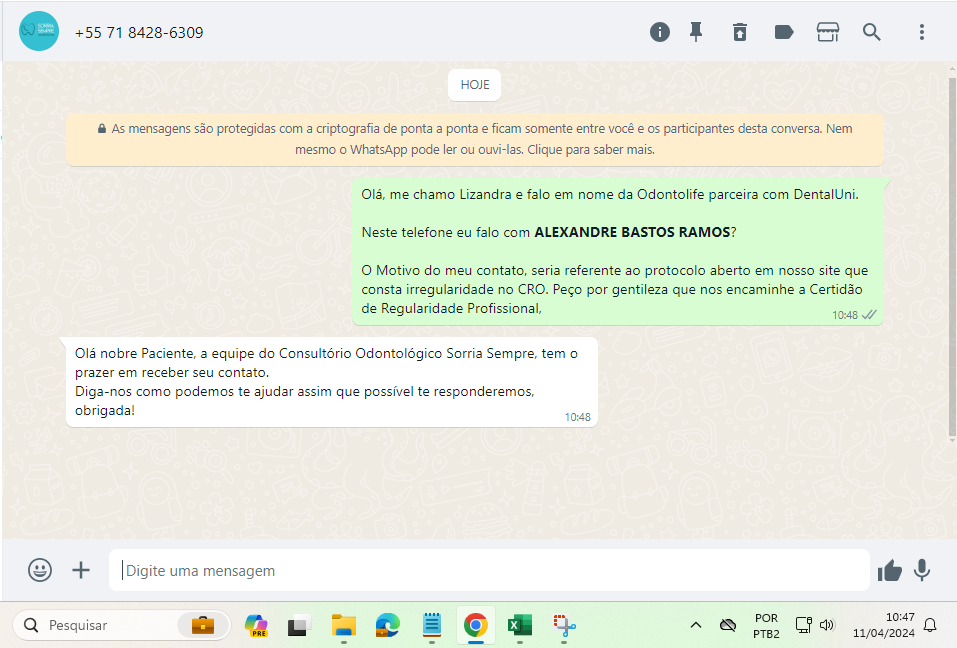Open network status tray icon
The image size is (957, 648).
803,625
